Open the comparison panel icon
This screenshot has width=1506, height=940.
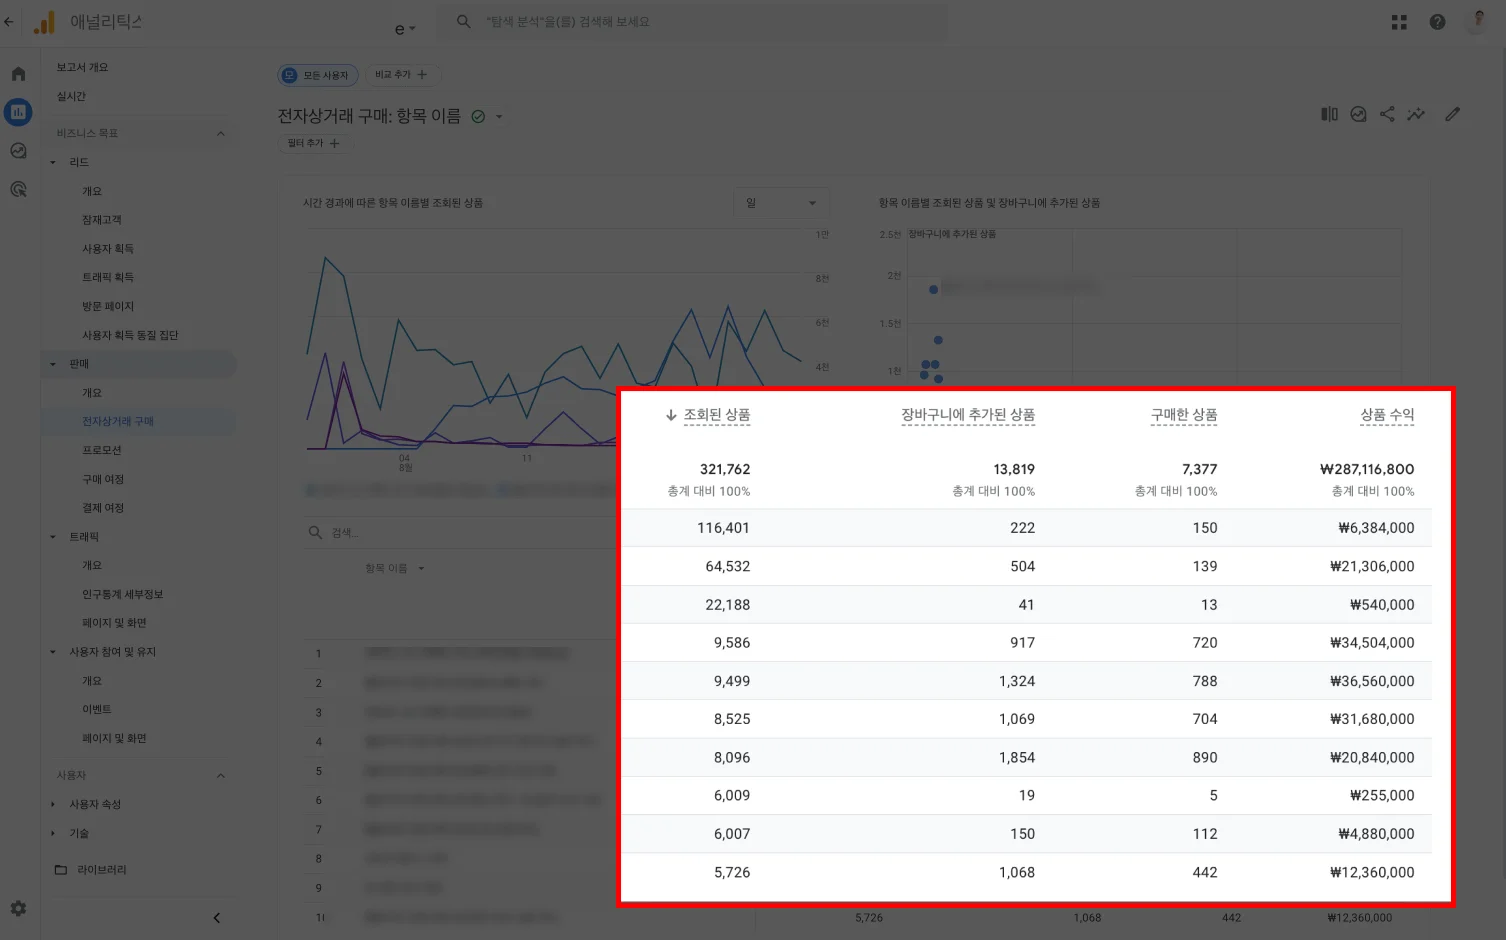(1329, 114)
